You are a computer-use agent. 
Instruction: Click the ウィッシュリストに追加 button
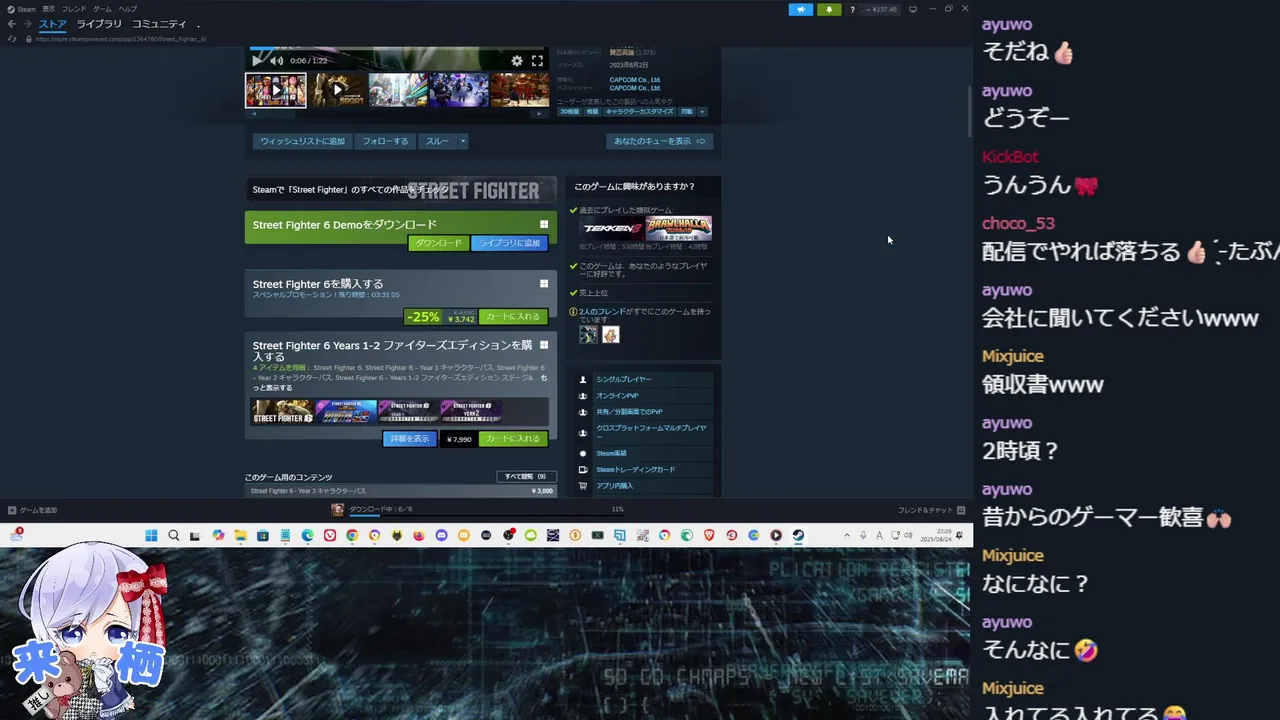(x=302, y=141)
